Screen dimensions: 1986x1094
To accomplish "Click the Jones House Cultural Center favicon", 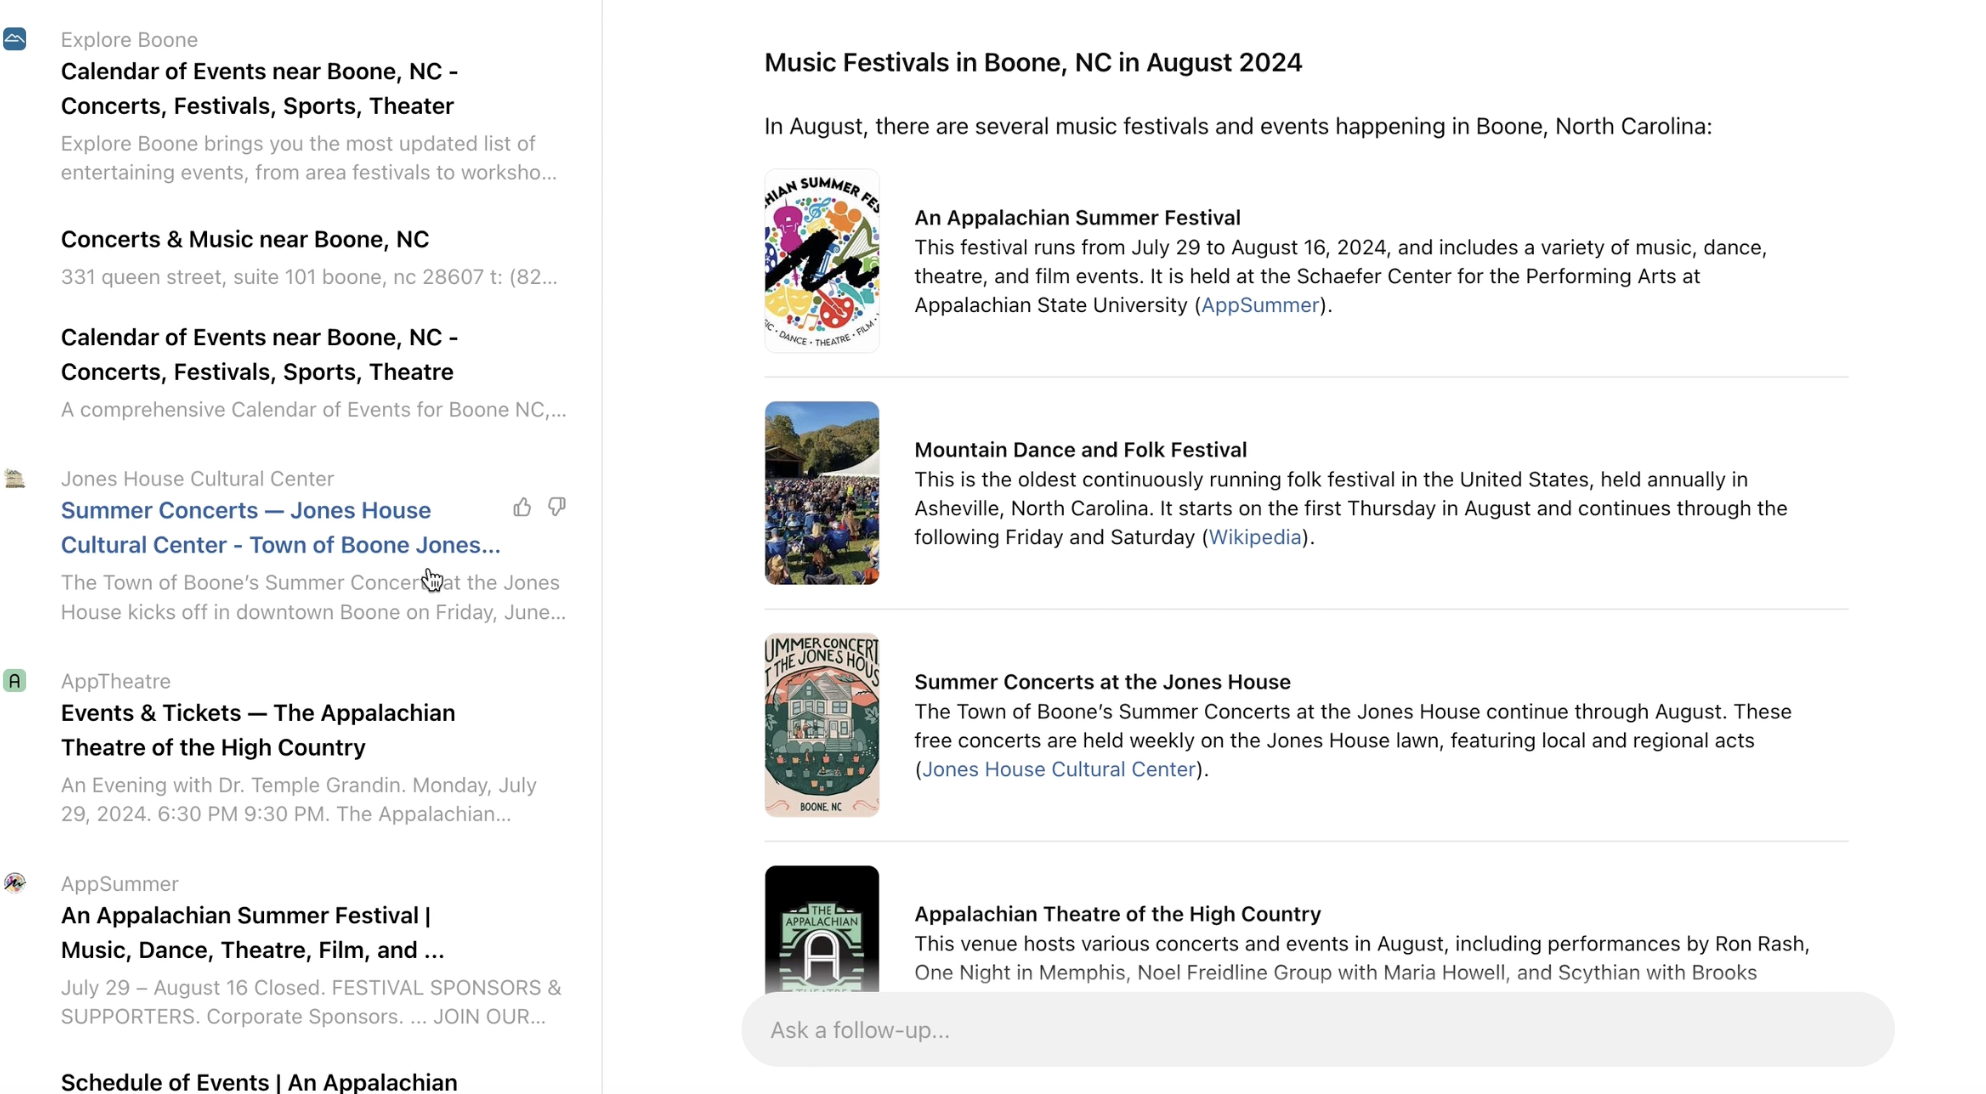I will click(15, 479).
